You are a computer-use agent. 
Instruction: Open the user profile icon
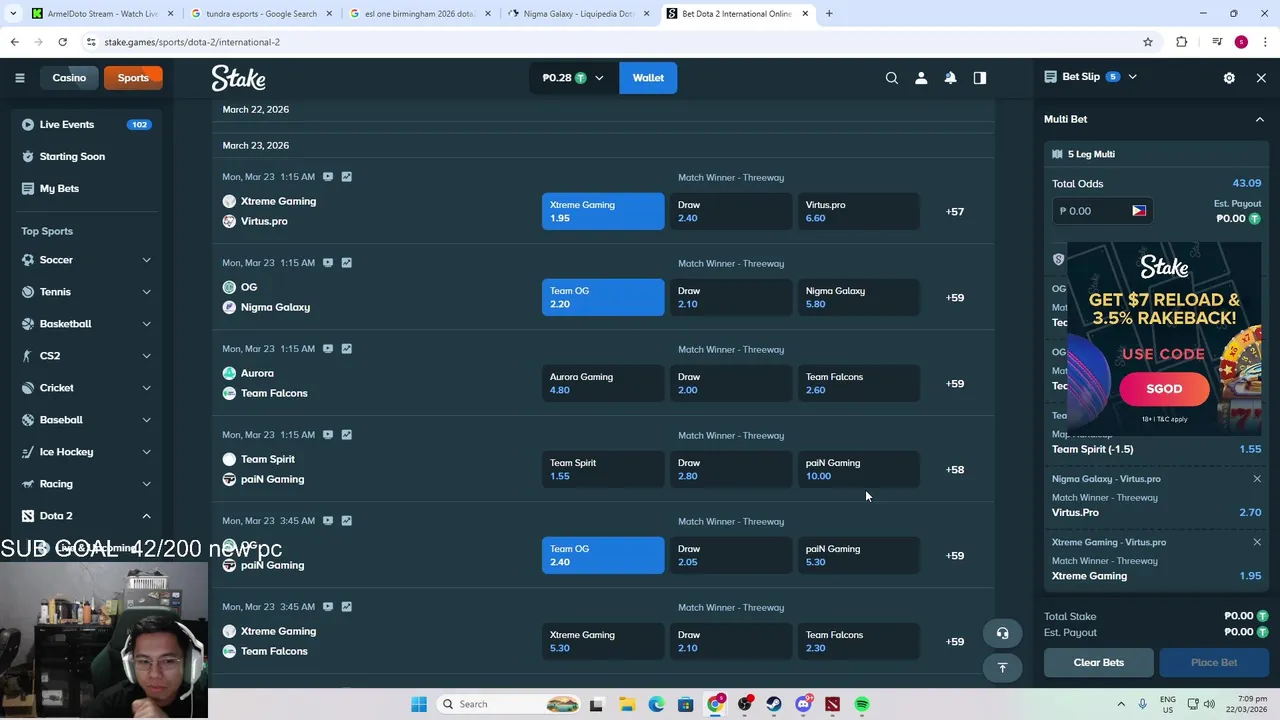(x=921, y=78)
